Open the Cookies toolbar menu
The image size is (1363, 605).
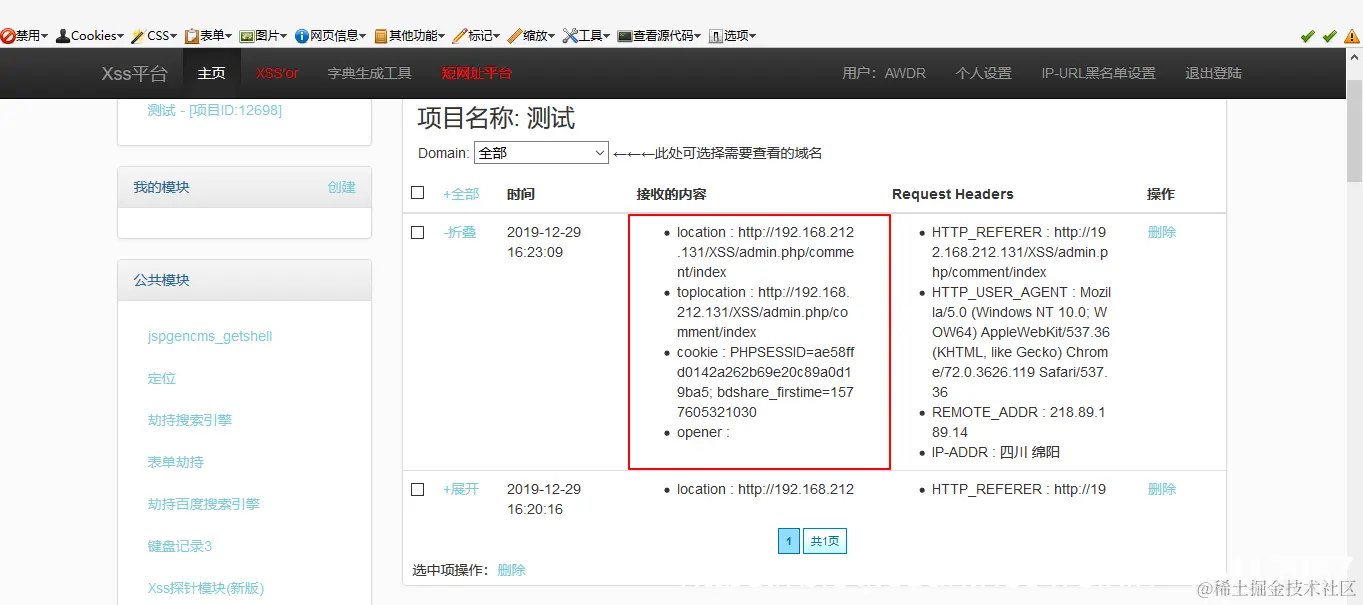[90, 35]
